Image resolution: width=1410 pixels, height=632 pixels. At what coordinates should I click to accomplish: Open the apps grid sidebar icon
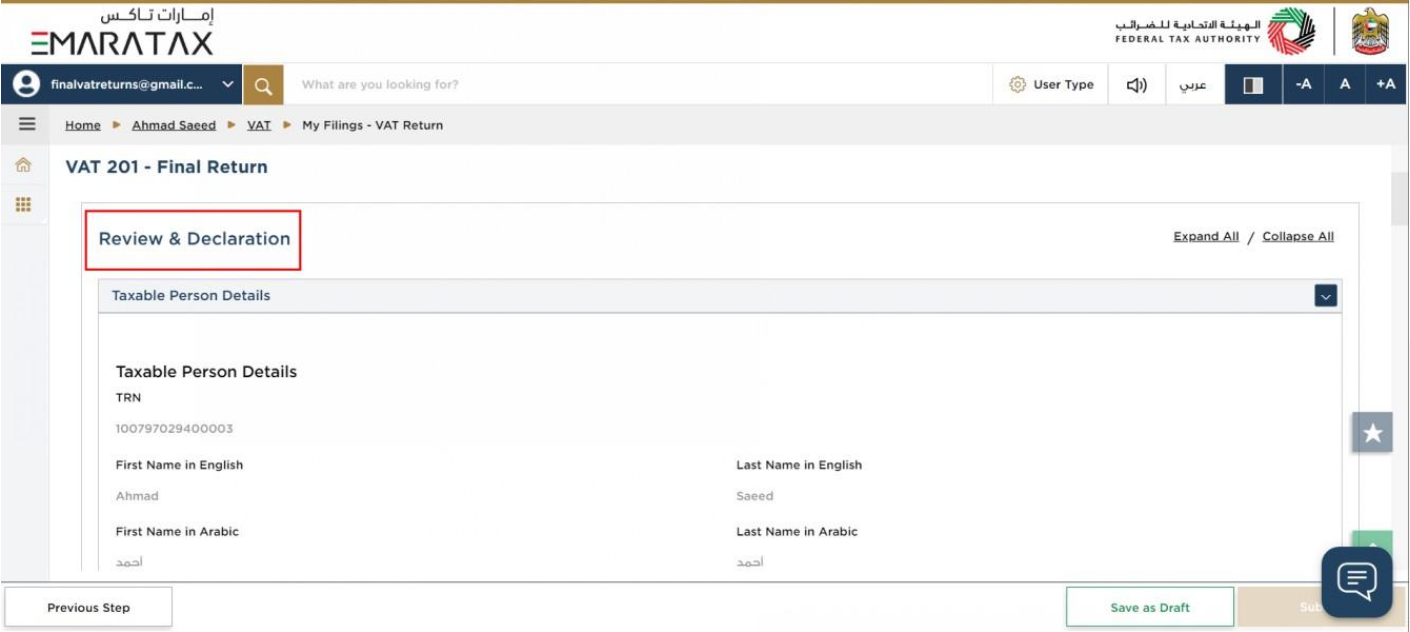coord(23,204)
